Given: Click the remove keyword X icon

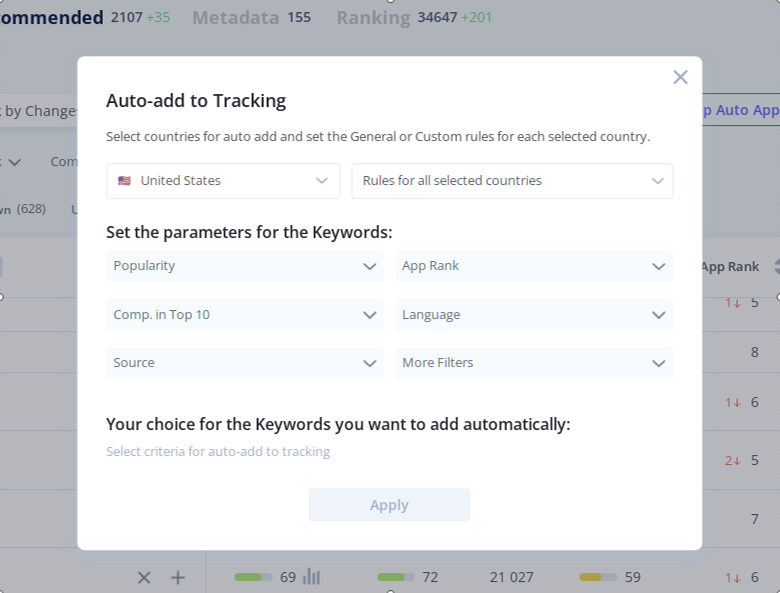Looking at the screenshot, I should pos(144,577).
